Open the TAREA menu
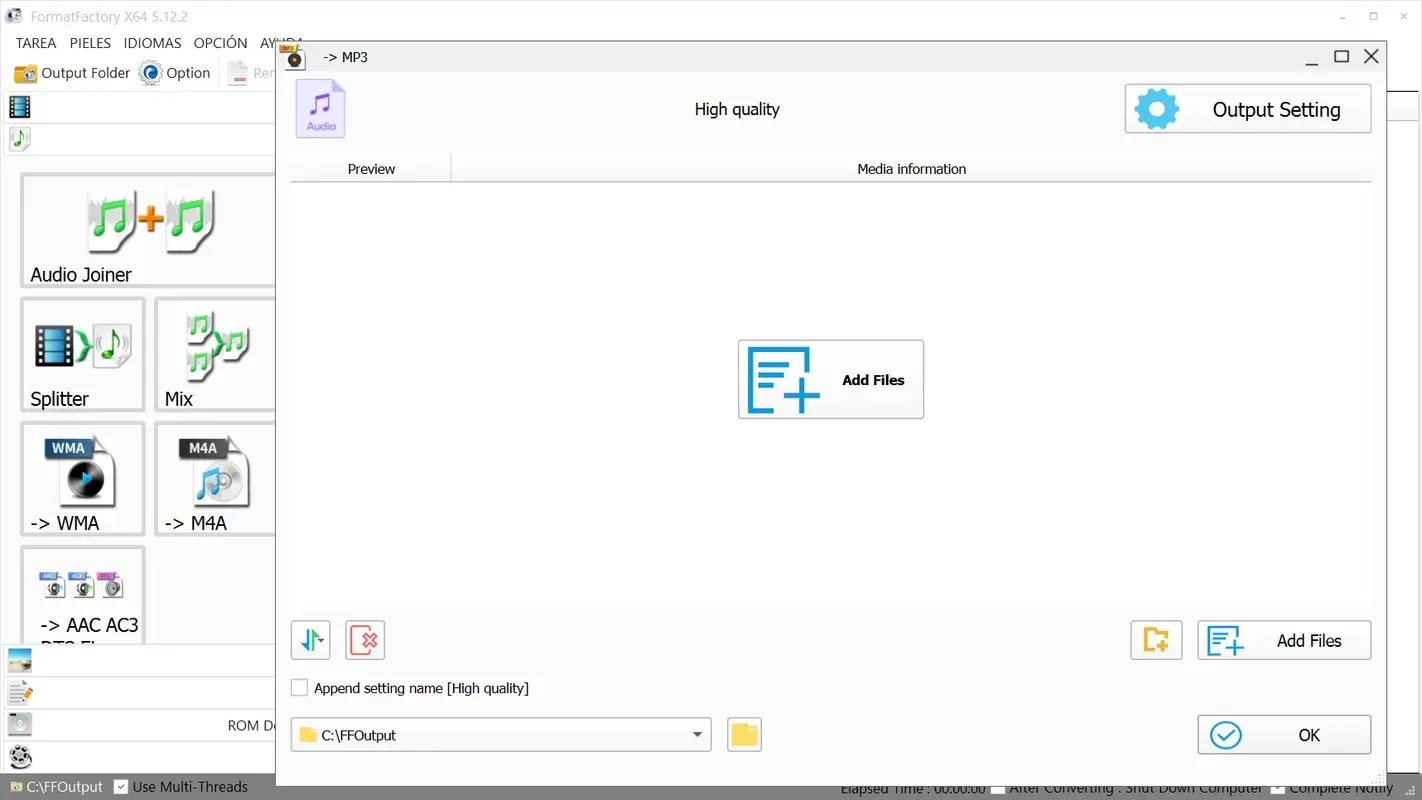The width and height of the screenshot is (1422, 800). [36, 42]
